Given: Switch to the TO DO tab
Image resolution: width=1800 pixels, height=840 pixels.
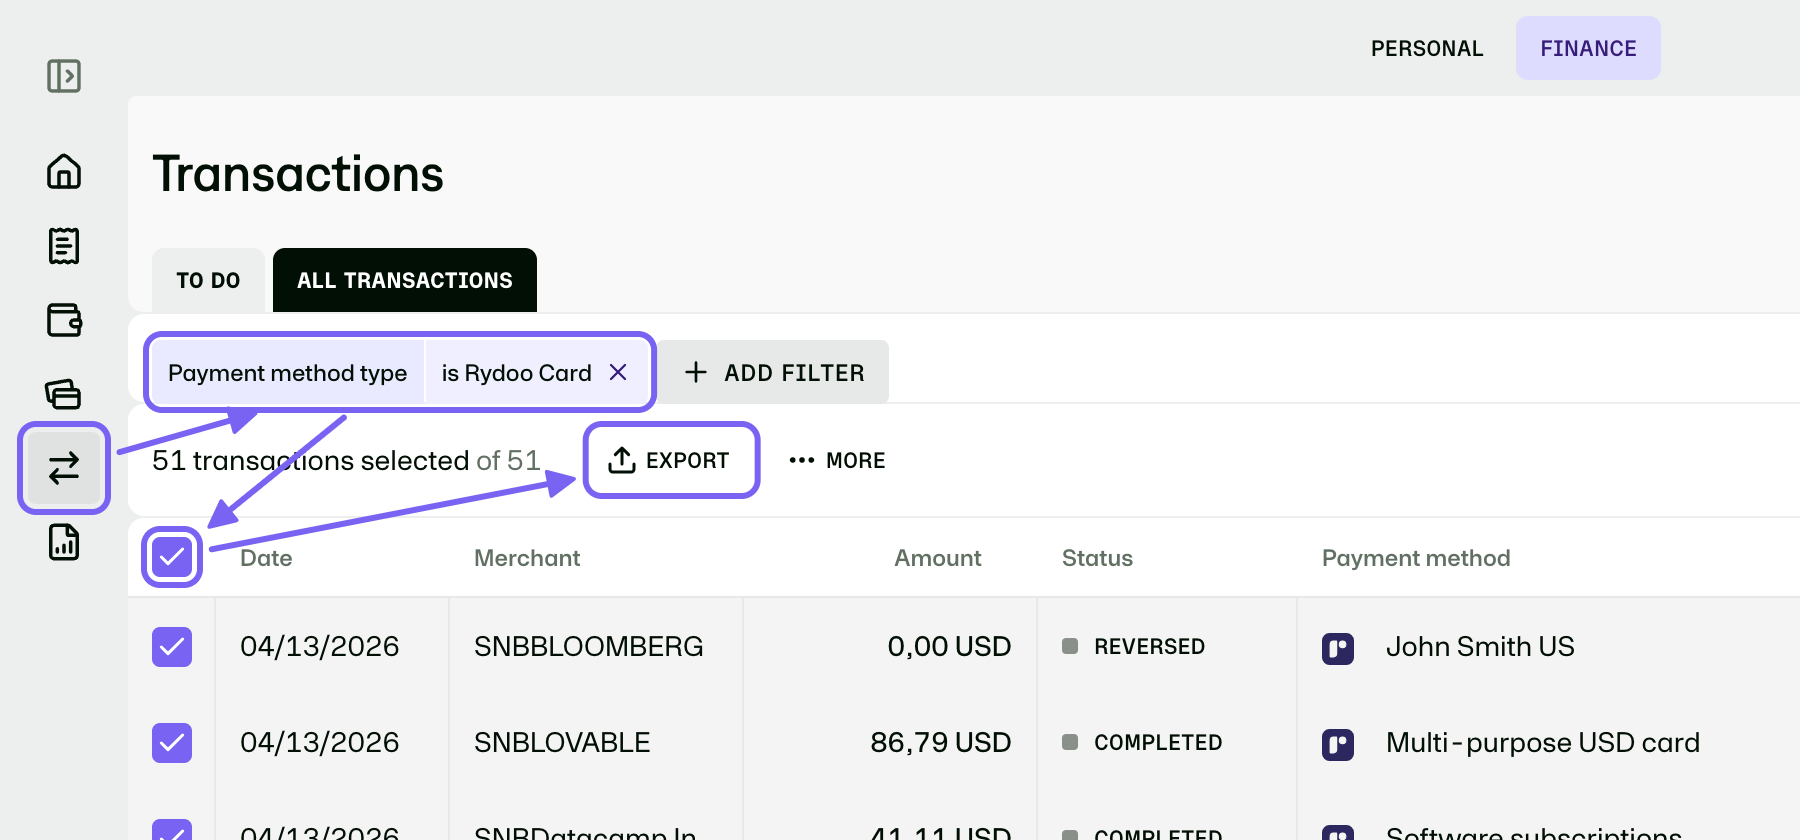Looking at the screenshot, I should 208,280.
